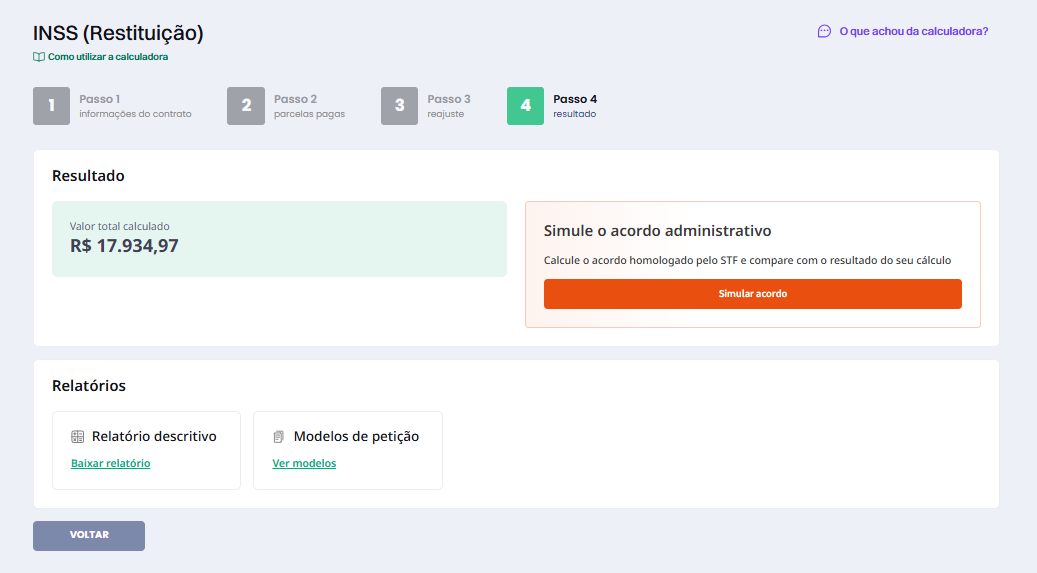Go to Passo 3 reajuste step

pos(448,106)
